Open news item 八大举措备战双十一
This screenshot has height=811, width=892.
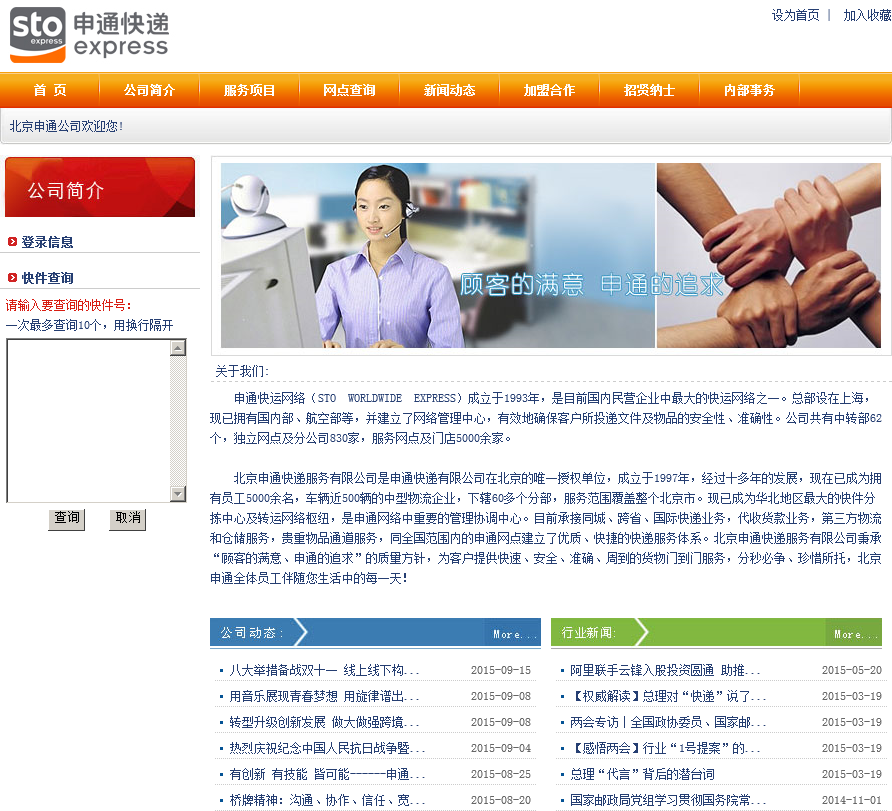pos(324,671)
